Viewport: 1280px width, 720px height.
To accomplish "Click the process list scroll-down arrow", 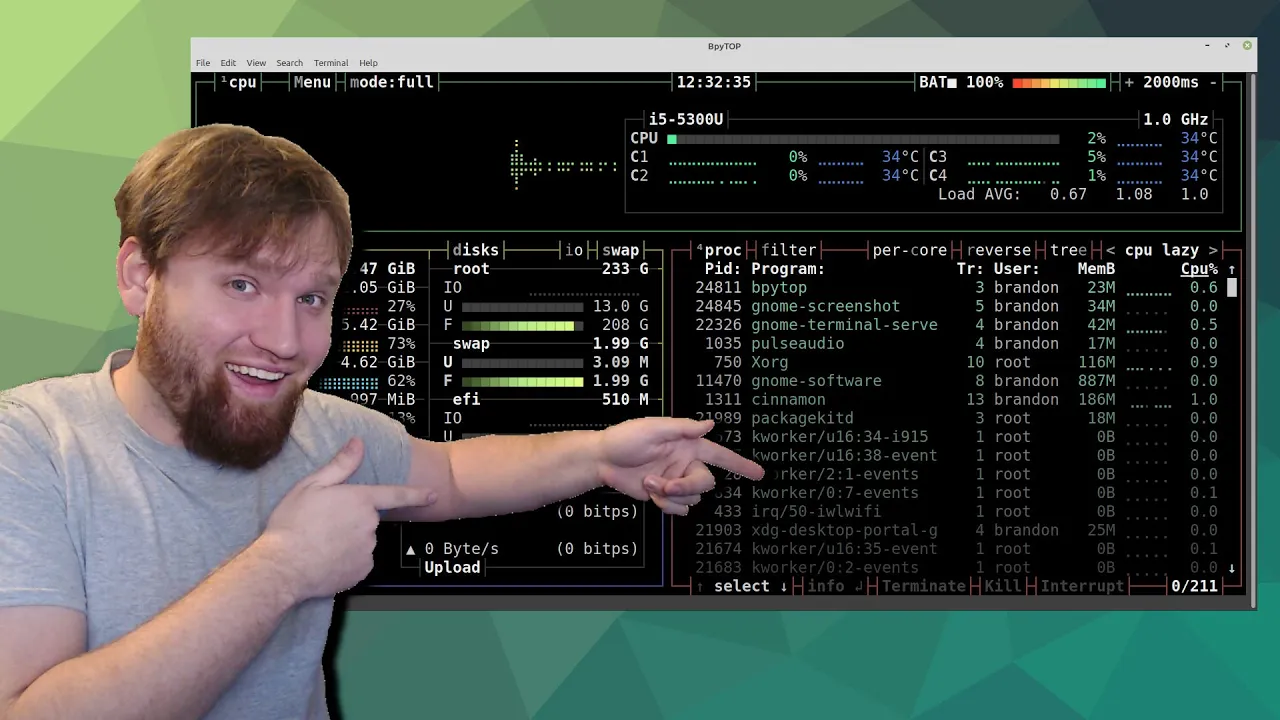I will tap(1232, 568).
